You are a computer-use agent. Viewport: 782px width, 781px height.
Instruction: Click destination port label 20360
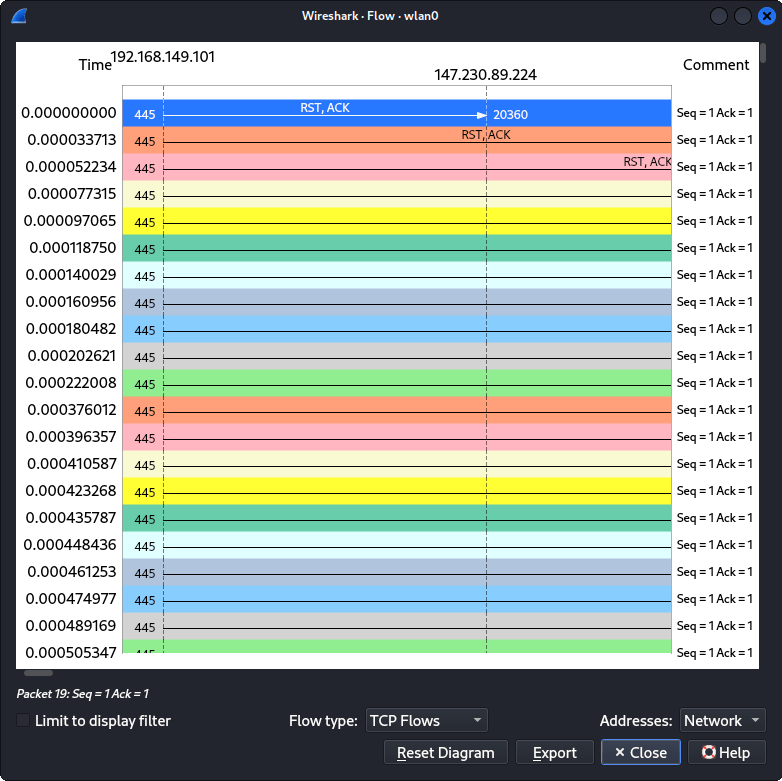point(510,115)
